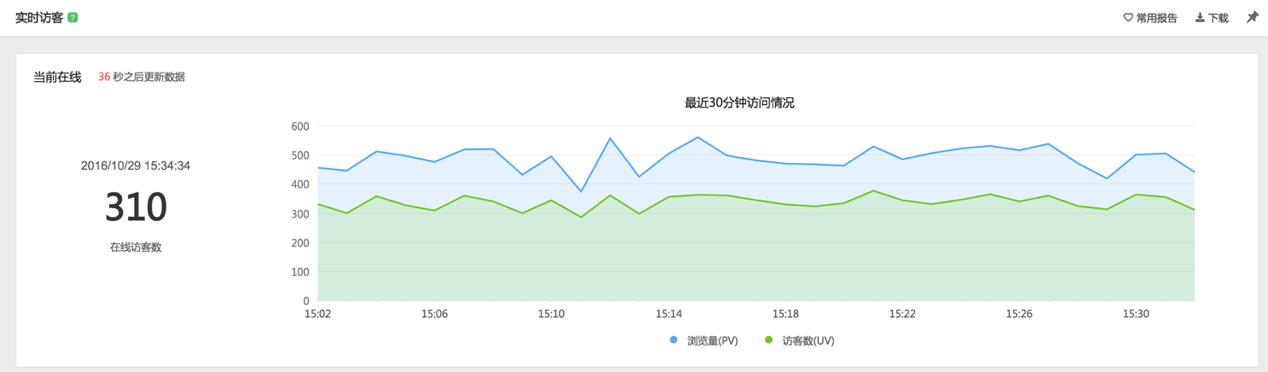Click the 下载 button text
The width and height of the screenshot is (1268, 372).
tap(1218, 18)
